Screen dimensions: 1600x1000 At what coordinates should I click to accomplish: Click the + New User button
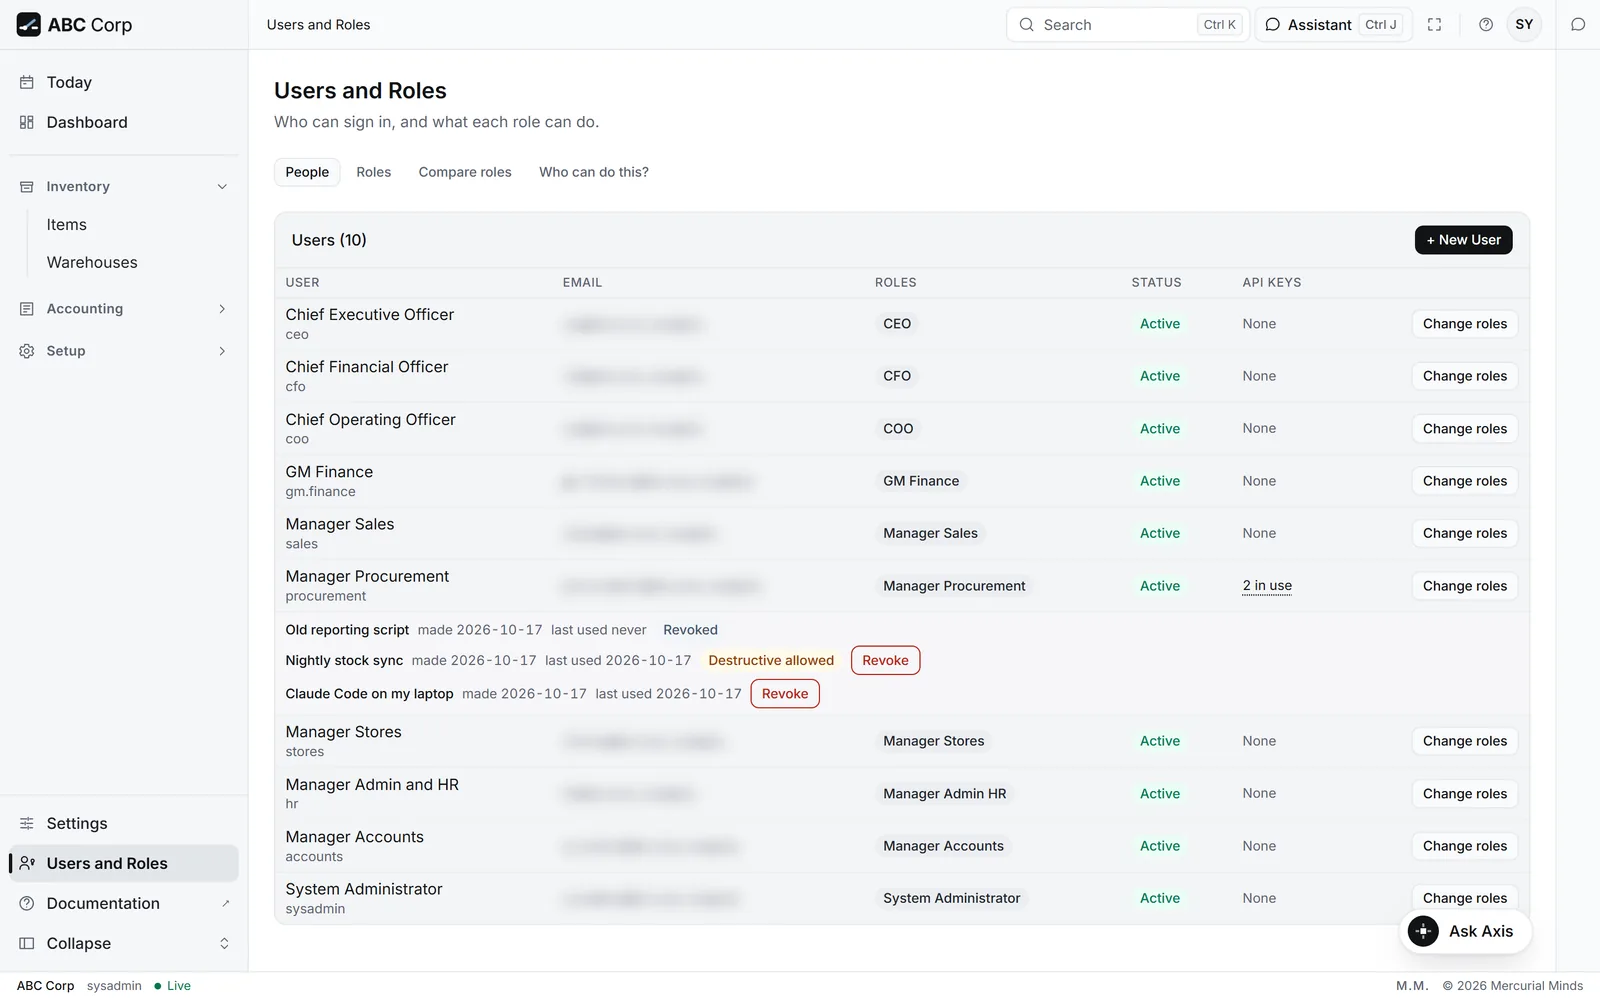coord(1463,240)
